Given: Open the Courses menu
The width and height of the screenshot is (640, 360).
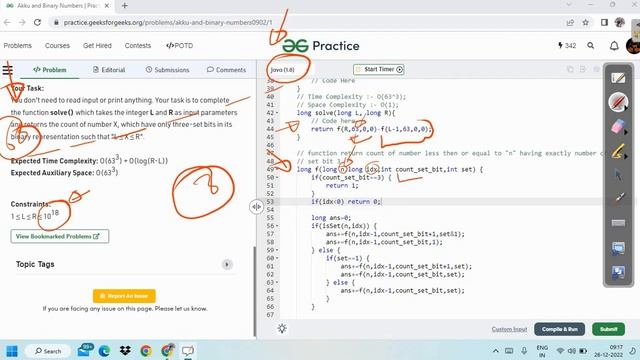Looking at the screenshot, I should (x=57, y=46).
